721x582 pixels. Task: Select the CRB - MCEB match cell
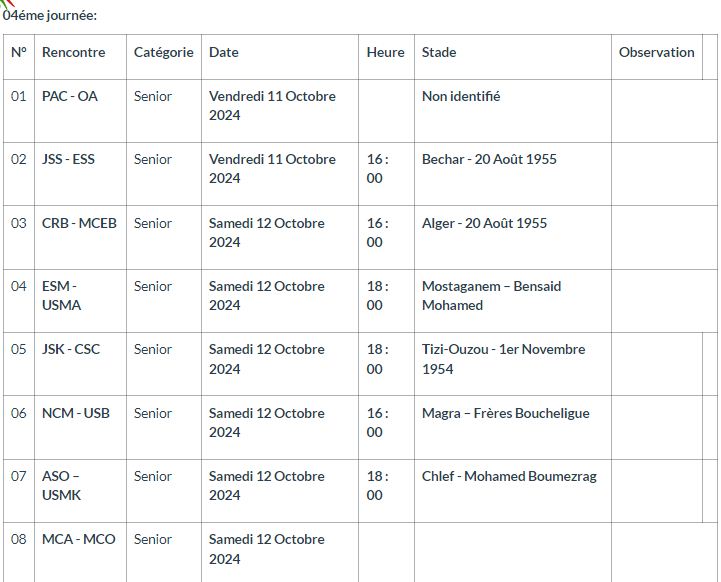click(x=79, y=223)
